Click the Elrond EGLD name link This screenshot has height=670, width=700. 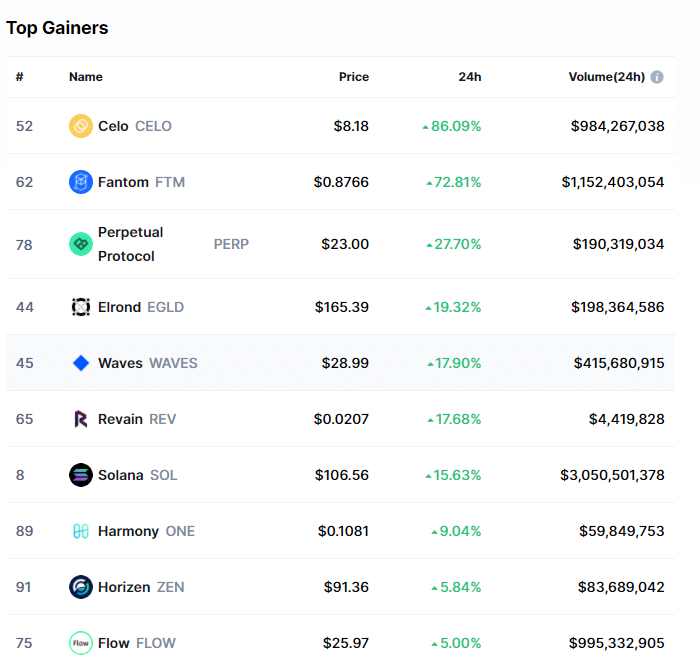pyautogui.click(x=140, y=307)
